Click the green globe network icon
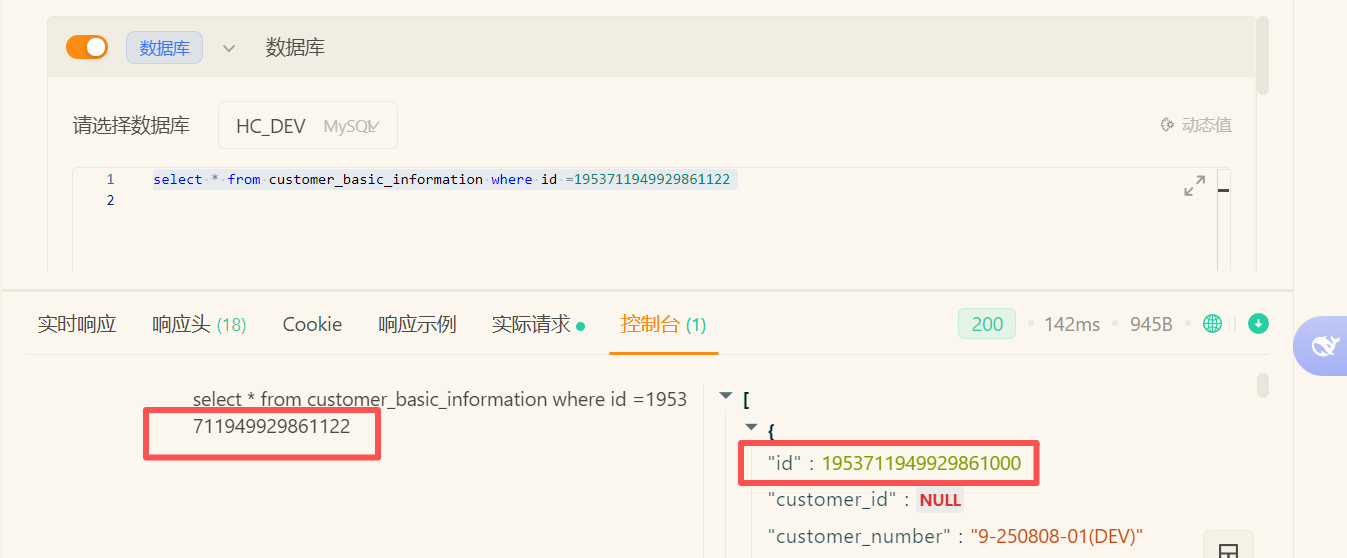The width and height of the screenshot is (1347, 558). point(1212,324)
